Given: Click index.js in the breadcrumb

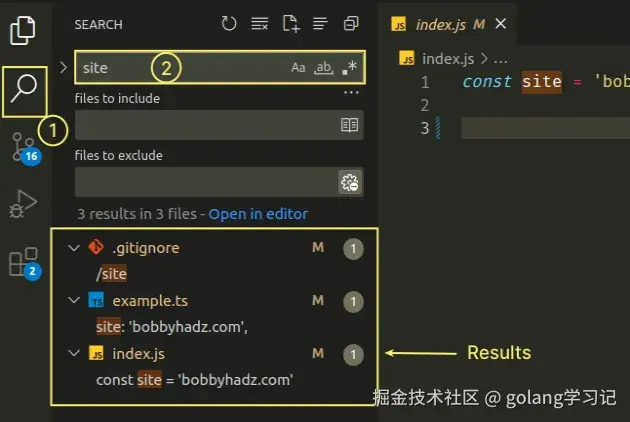Looking at the screenshot, I should pos(448,59).
